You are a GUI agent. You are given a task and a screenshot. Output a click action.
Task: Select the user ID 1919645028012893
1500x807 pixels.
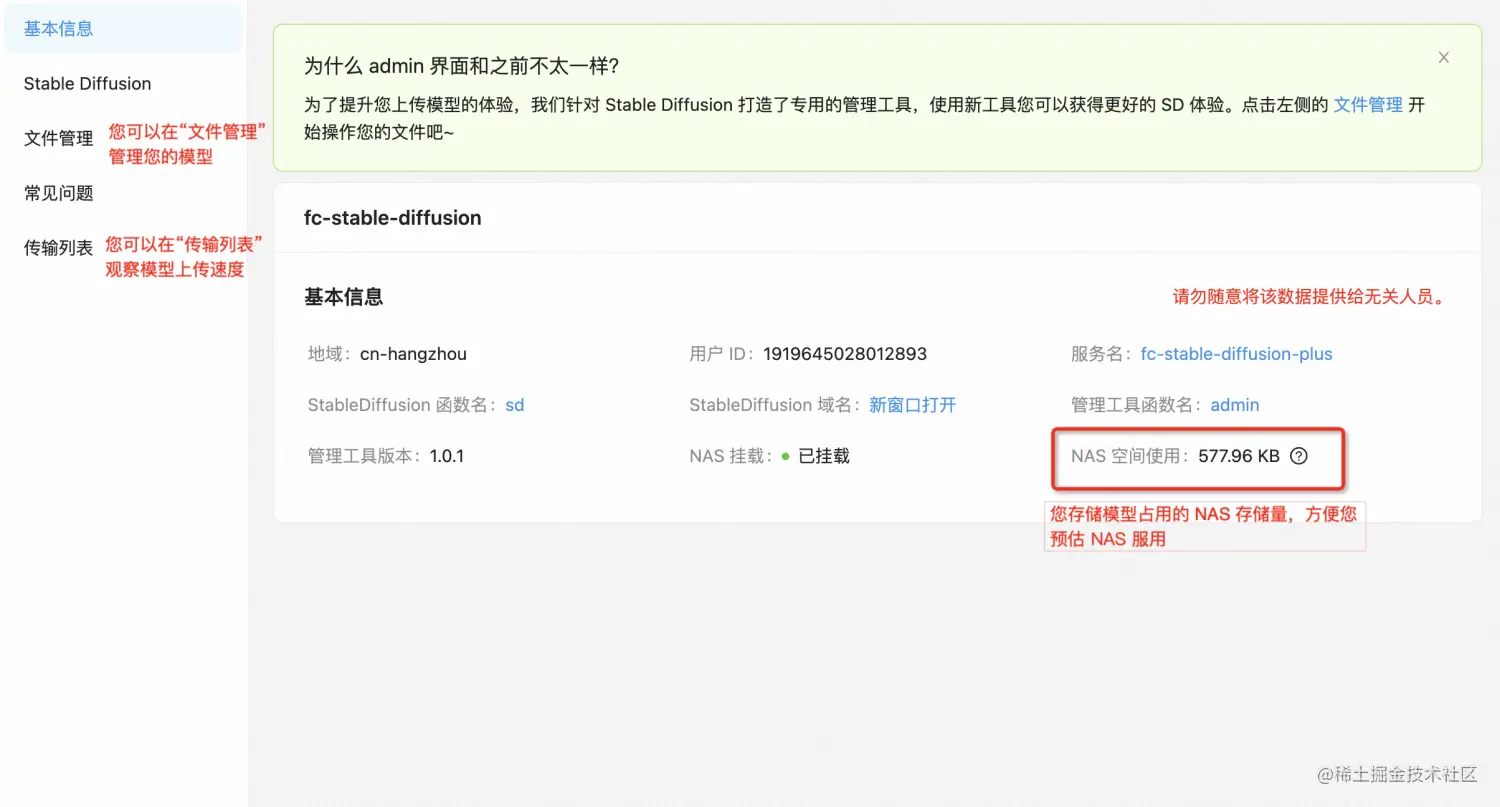(x=845, y=354)
